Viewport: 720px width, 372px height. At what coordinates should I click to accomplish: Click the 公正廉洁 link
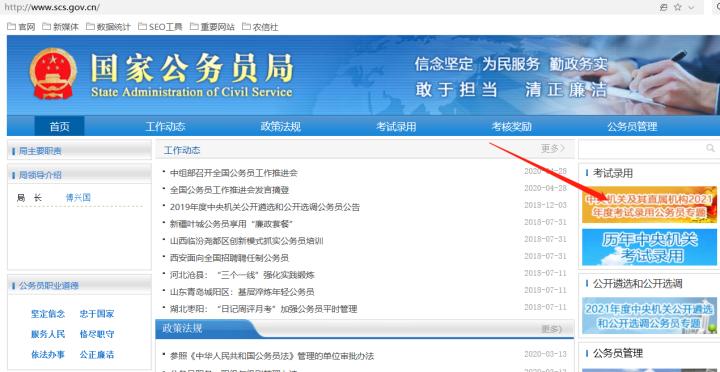[x=97, y=355]
